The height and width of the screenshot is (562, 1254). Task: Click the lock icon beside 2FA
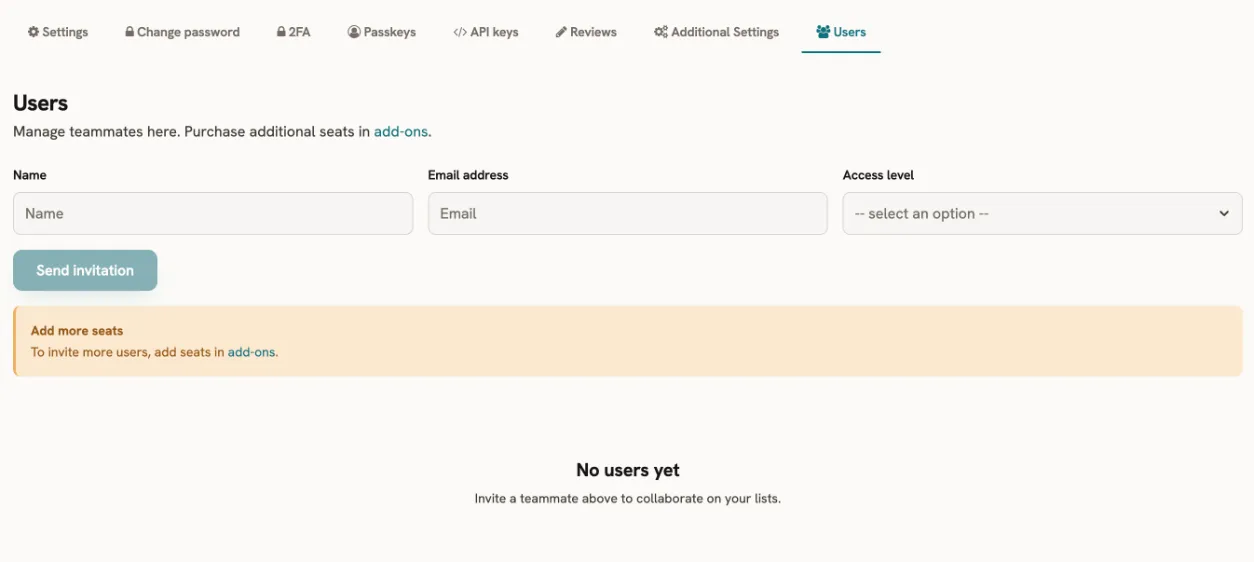click(x=281, y=32)
